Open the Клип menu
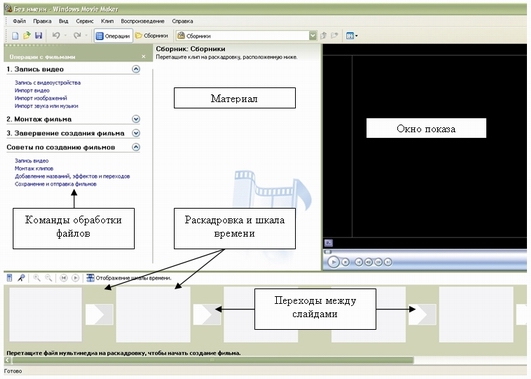This screenshot has height=379, width=531. 107,21
